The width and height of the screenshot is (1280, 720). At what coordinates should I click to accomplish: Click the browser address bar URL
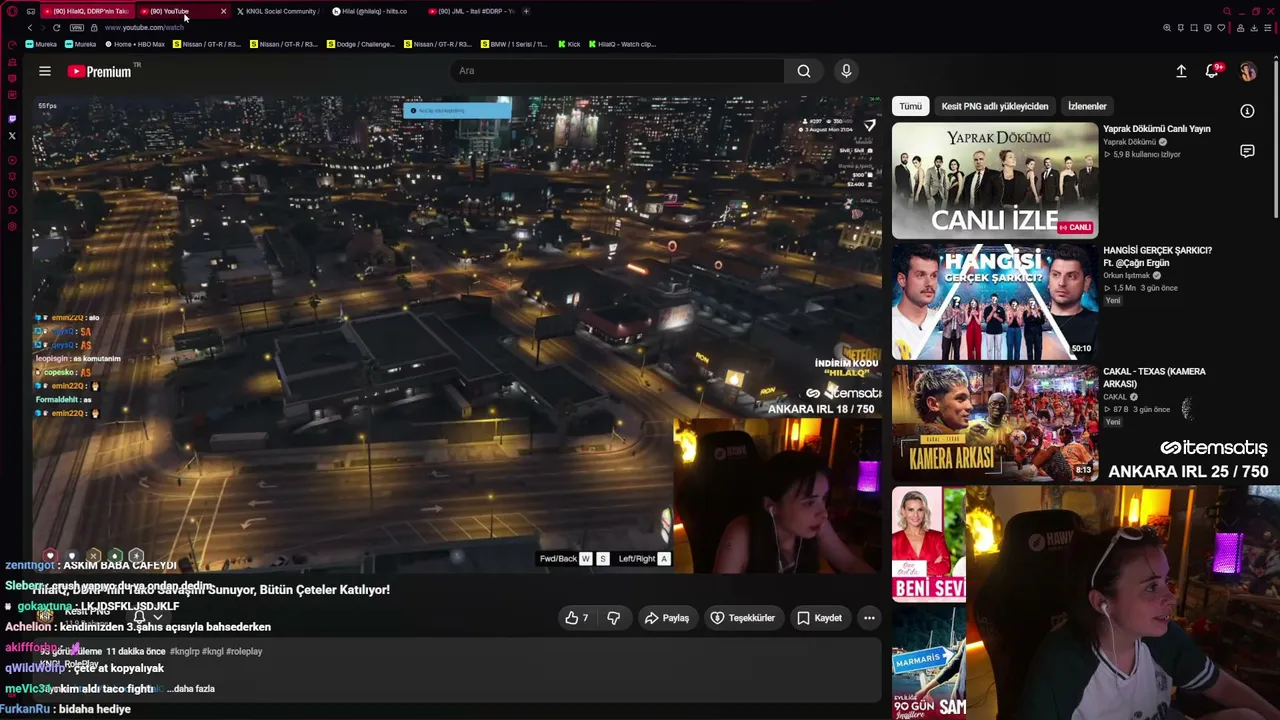(x=144, y=28)
